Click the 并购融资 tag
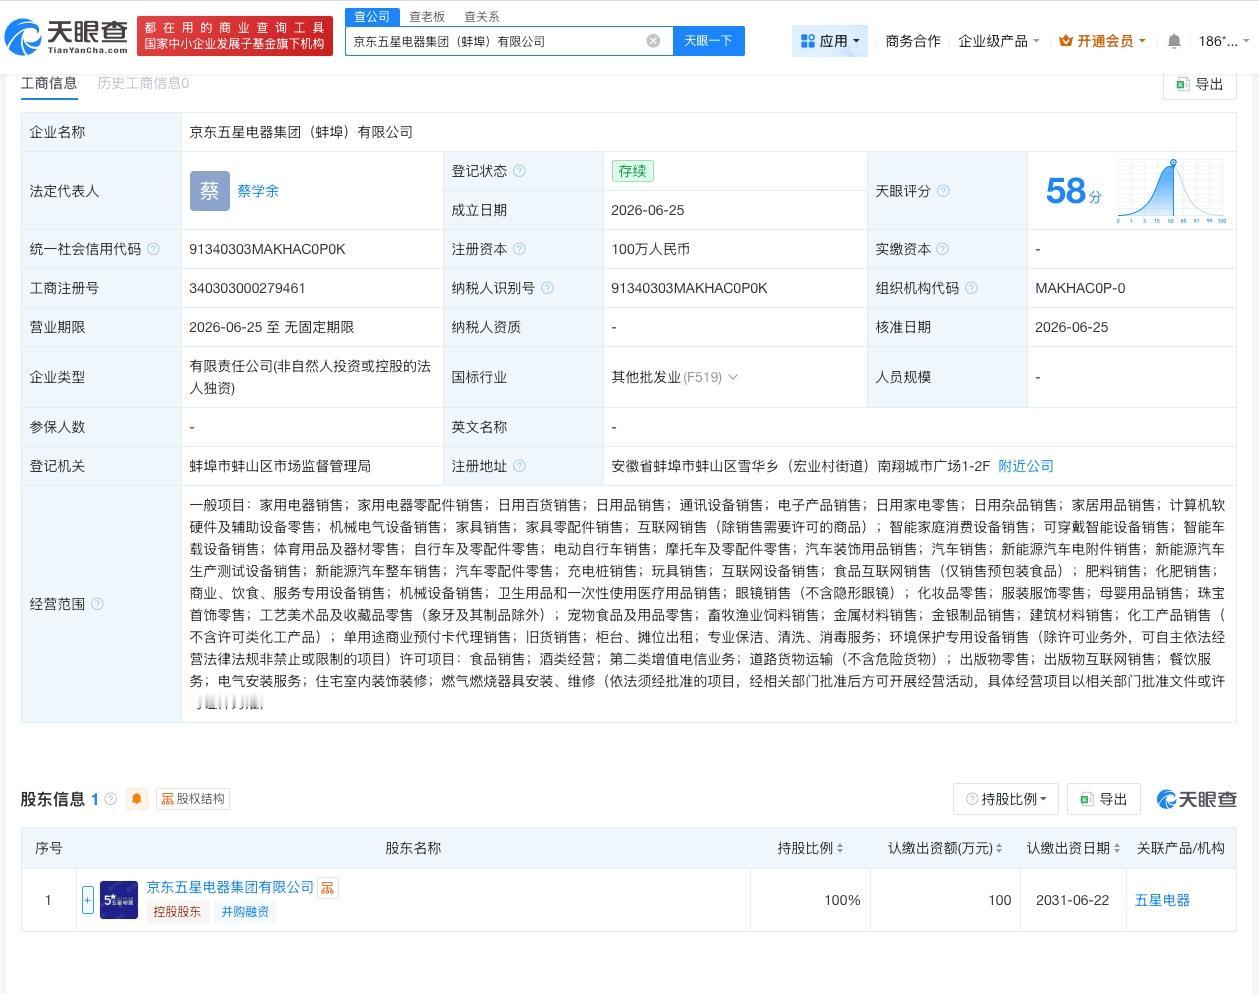Viewport: 1259px width, 994px height. point(245,912)
